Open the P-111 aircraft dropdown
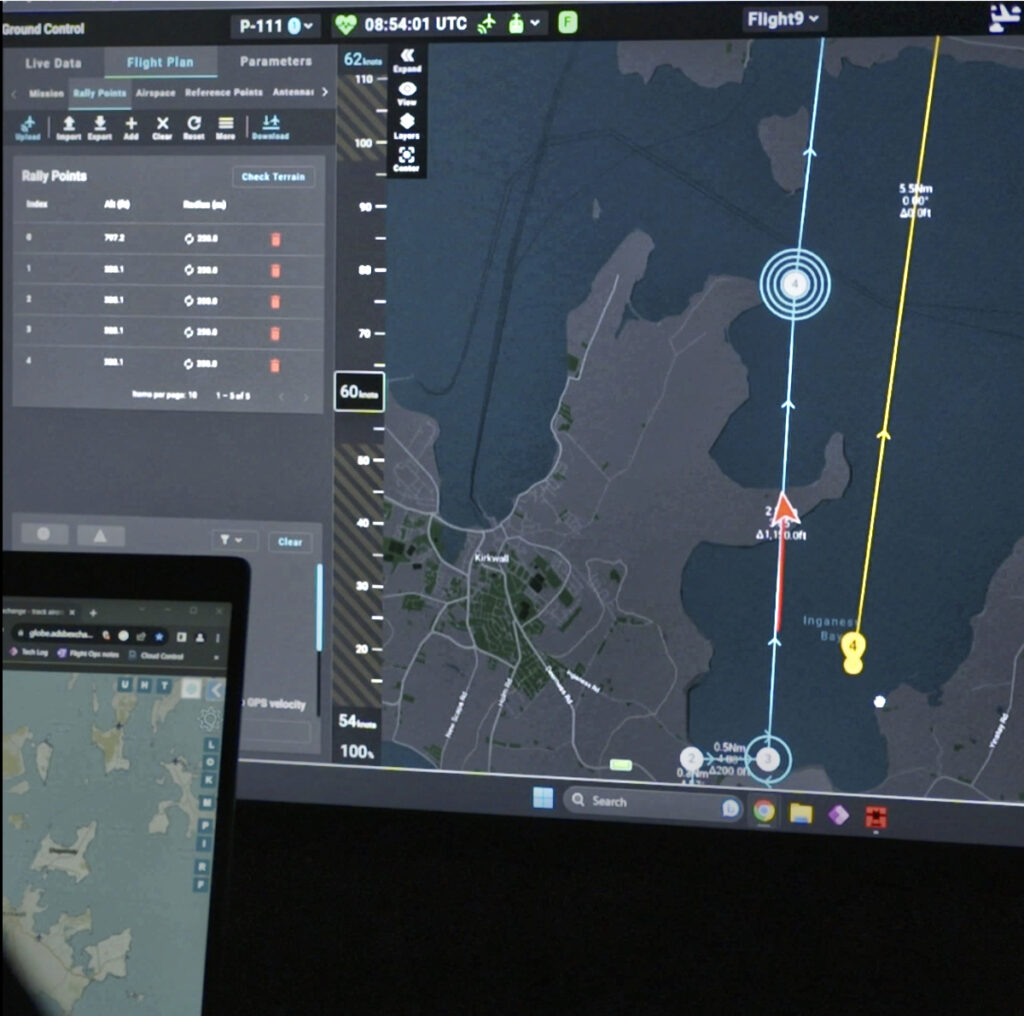Viewport: 1024px width, 1016px height. coord(275,25)
